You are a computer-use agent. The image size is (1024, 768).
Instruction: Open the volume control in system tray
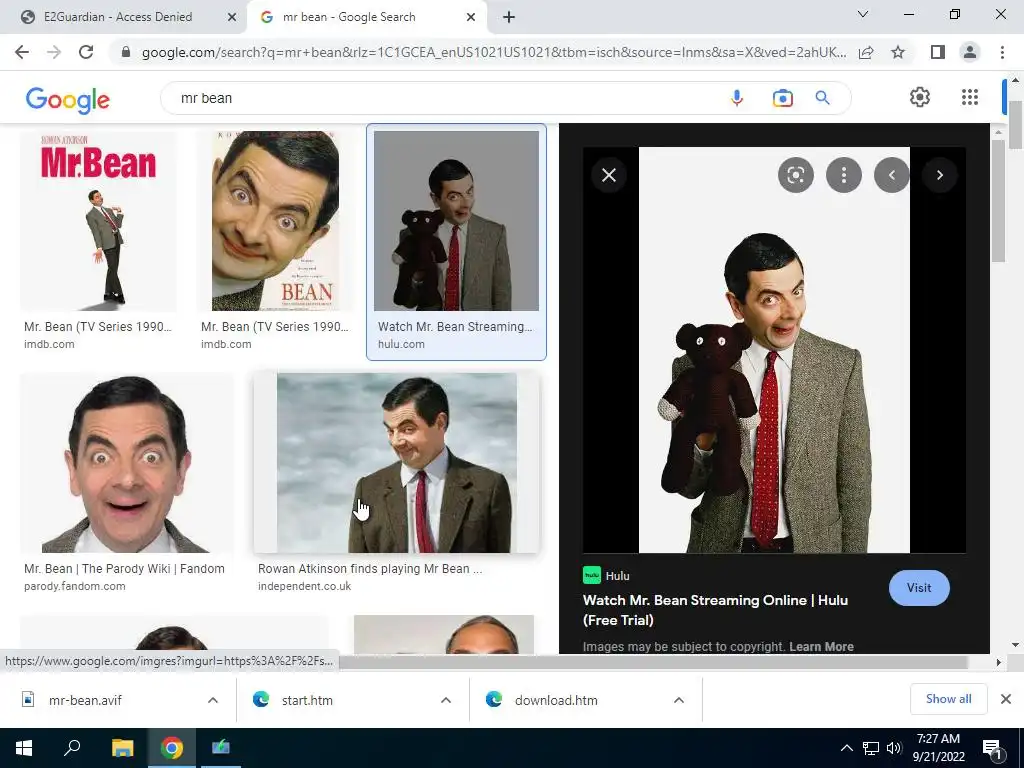tap(894, 748)
